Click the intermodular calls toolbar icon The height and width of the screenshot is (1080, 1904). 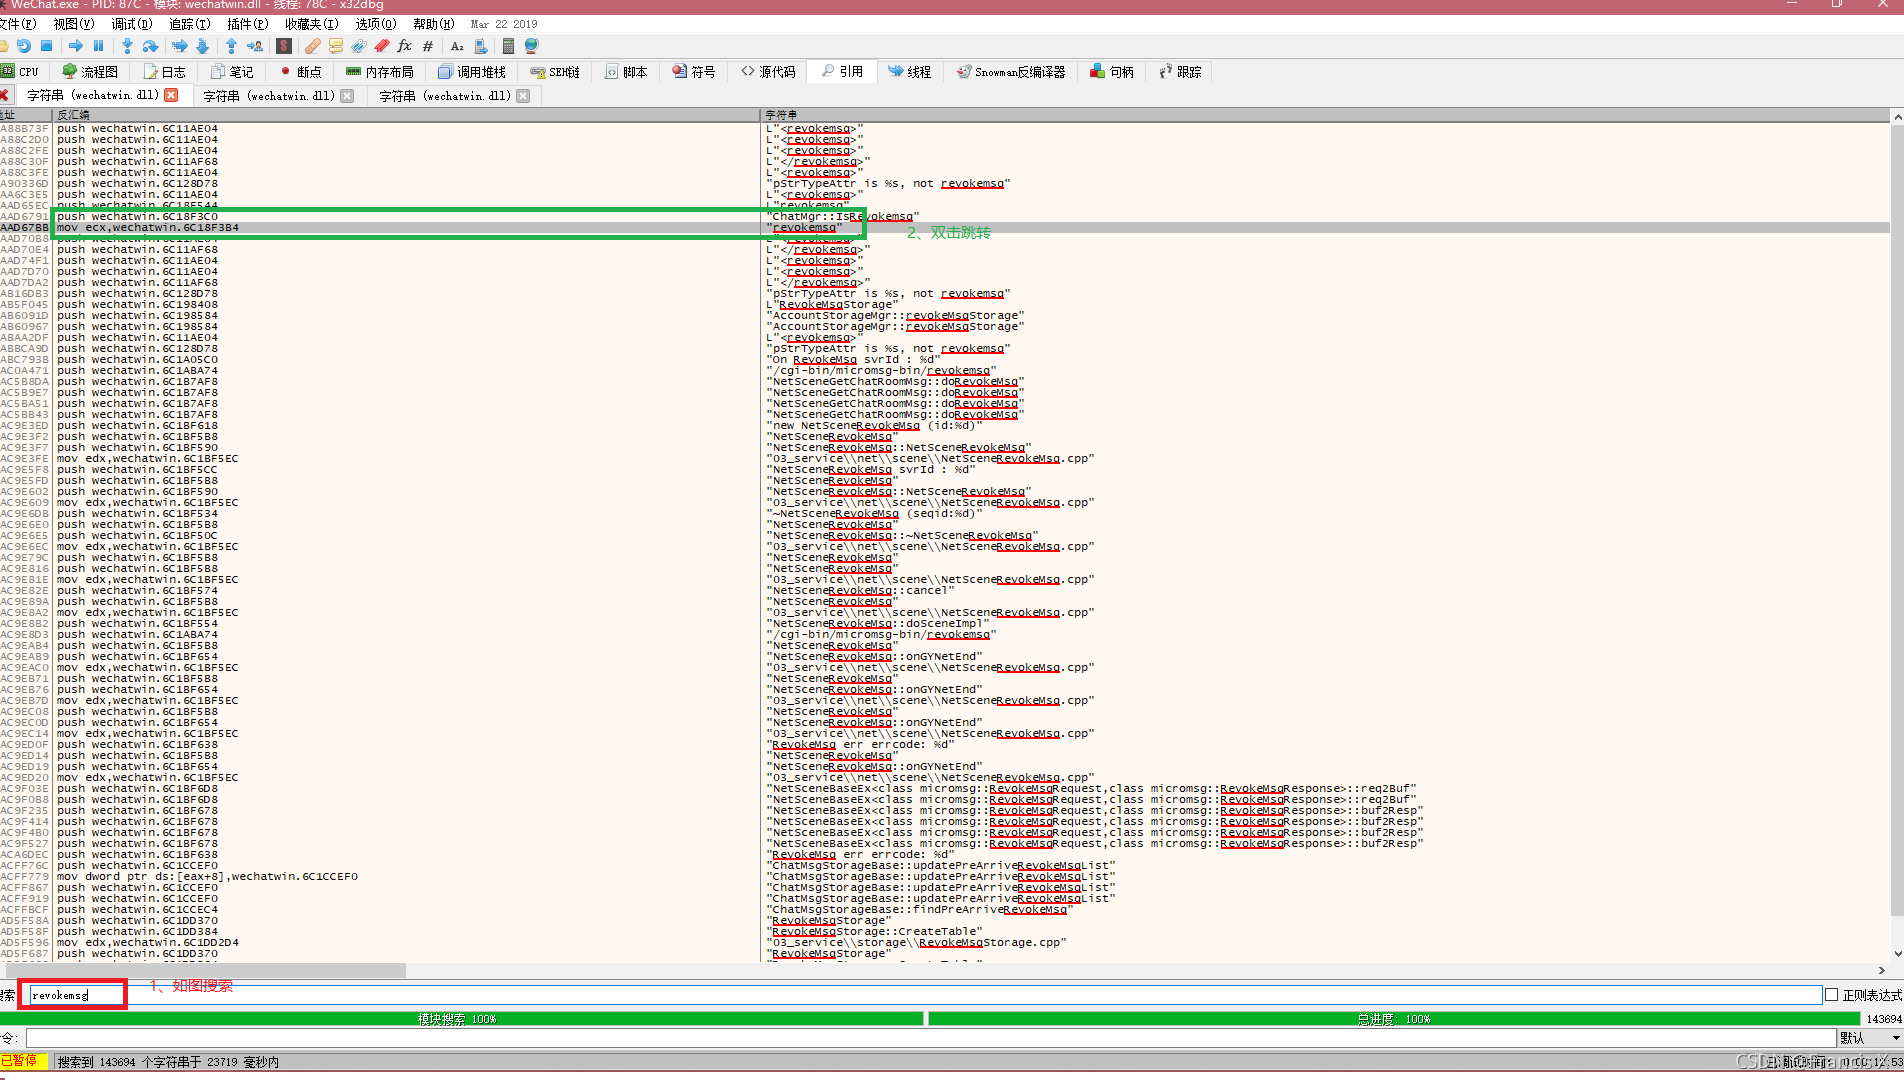[481, 46]
